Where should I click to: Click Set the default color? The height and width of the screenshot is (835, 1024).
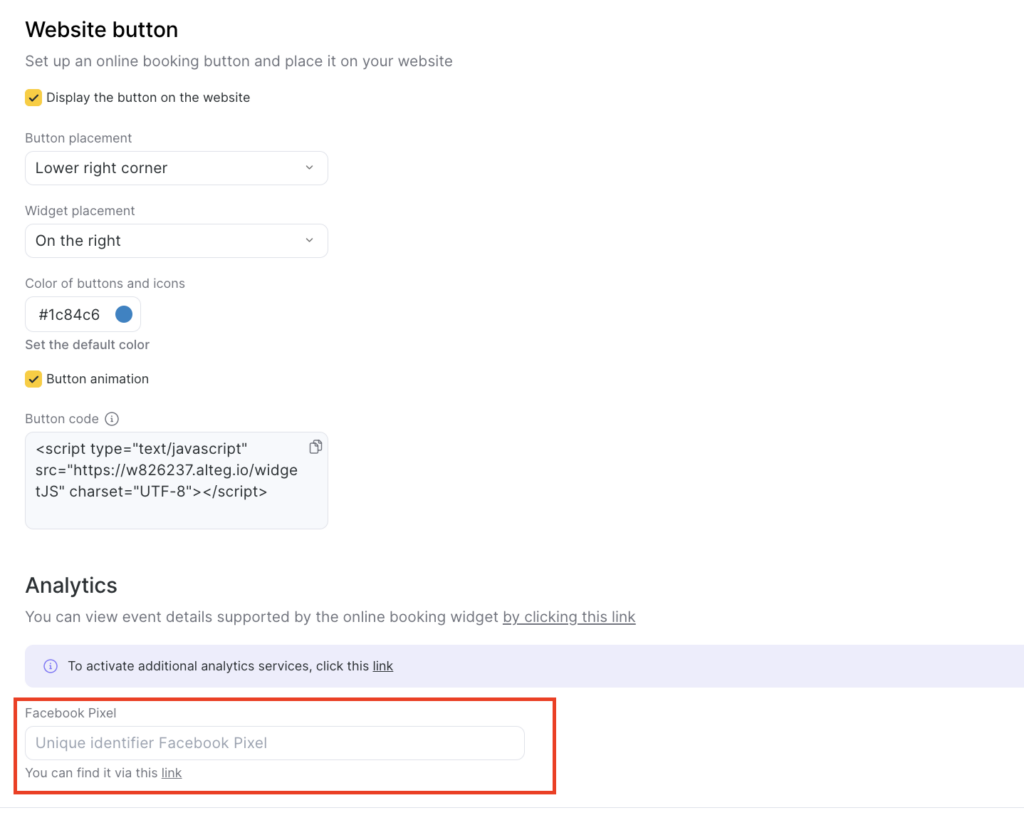pos(87,345)
